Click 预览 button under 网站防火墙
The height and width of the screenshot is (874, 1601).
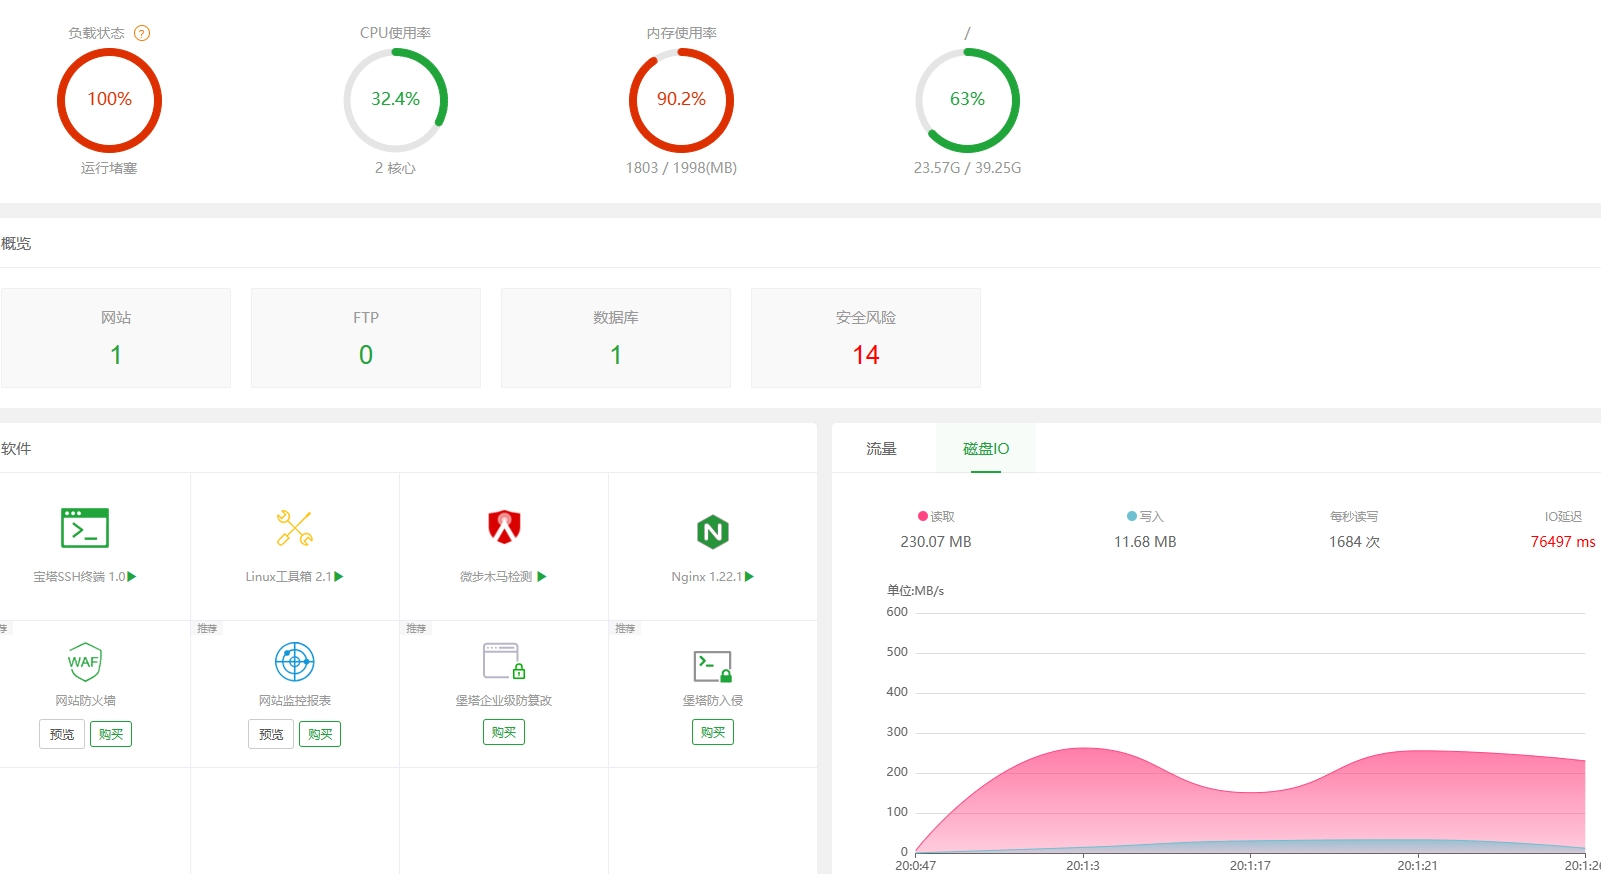(62, 734)
